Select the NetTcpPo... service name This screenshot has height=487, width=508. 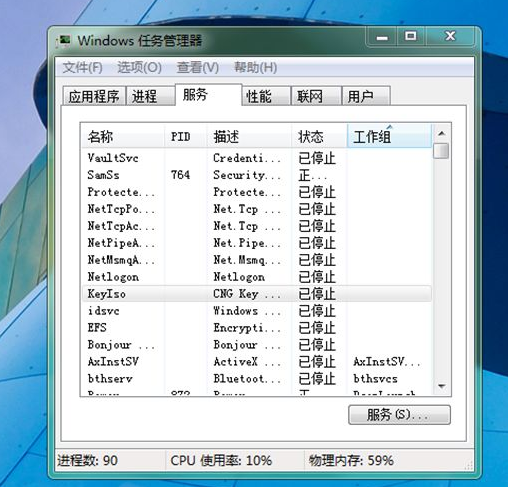[121, 209]
